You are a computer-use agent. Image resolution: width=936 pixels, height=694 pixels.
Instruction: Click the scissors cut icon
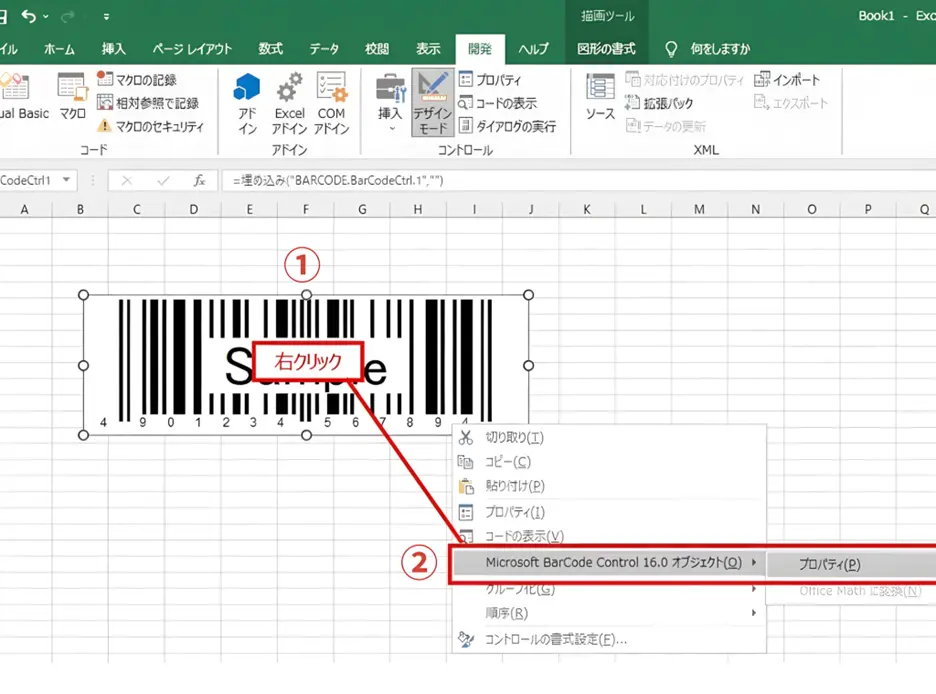pyautogui.click(x=466, y=437)
